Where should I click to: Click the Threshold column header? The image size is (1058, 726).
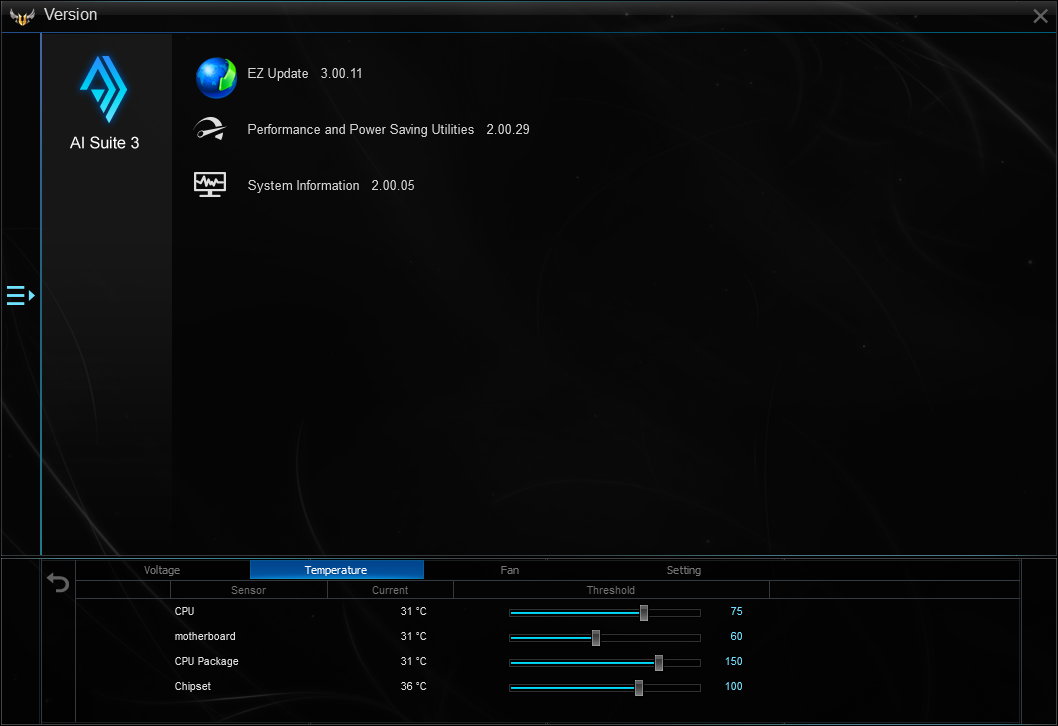pyautogui.click(x=611, y=590)
